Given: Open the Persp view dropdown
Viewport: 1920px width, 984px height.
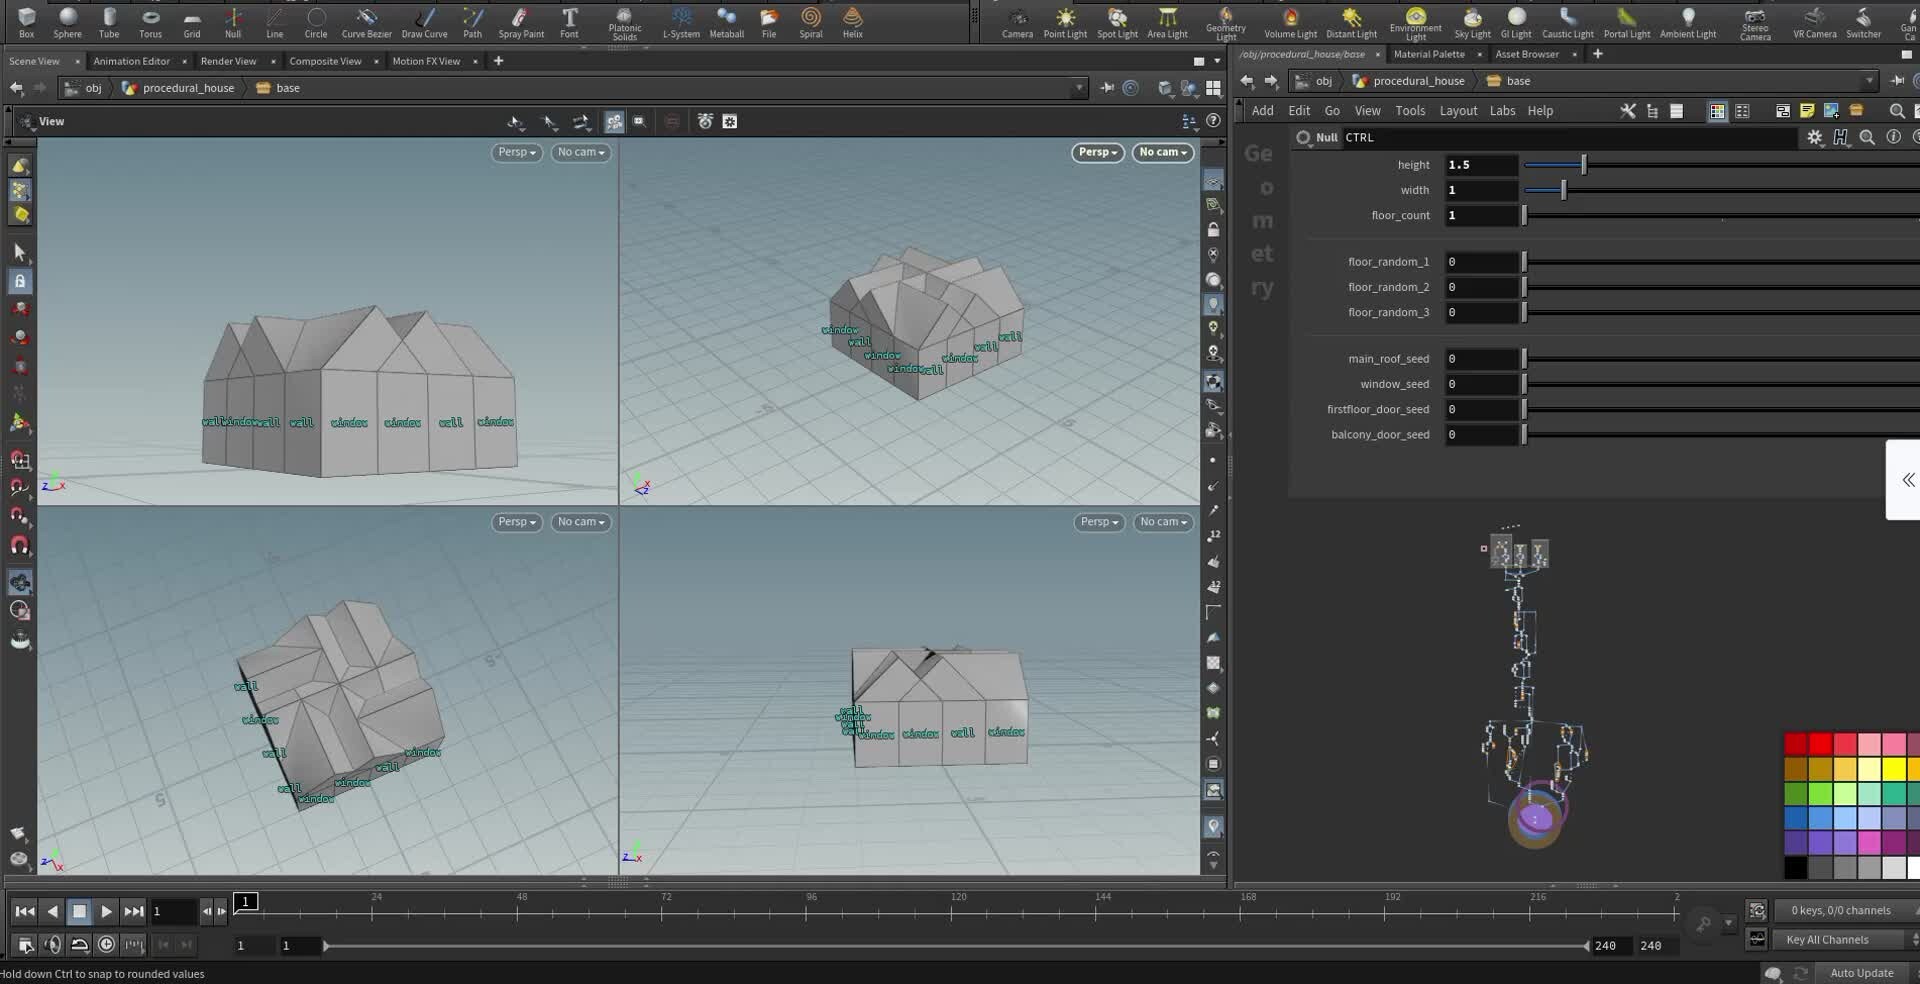Looking at the screenshot, I should pyautogui.click(x=515, y=152).
